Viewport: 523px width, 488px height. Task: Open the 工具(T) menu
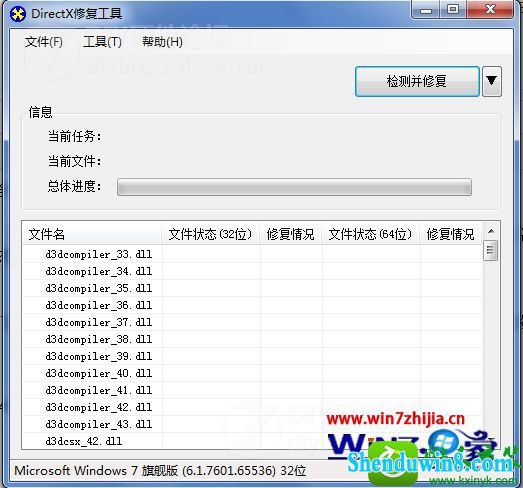click(102, 42)
